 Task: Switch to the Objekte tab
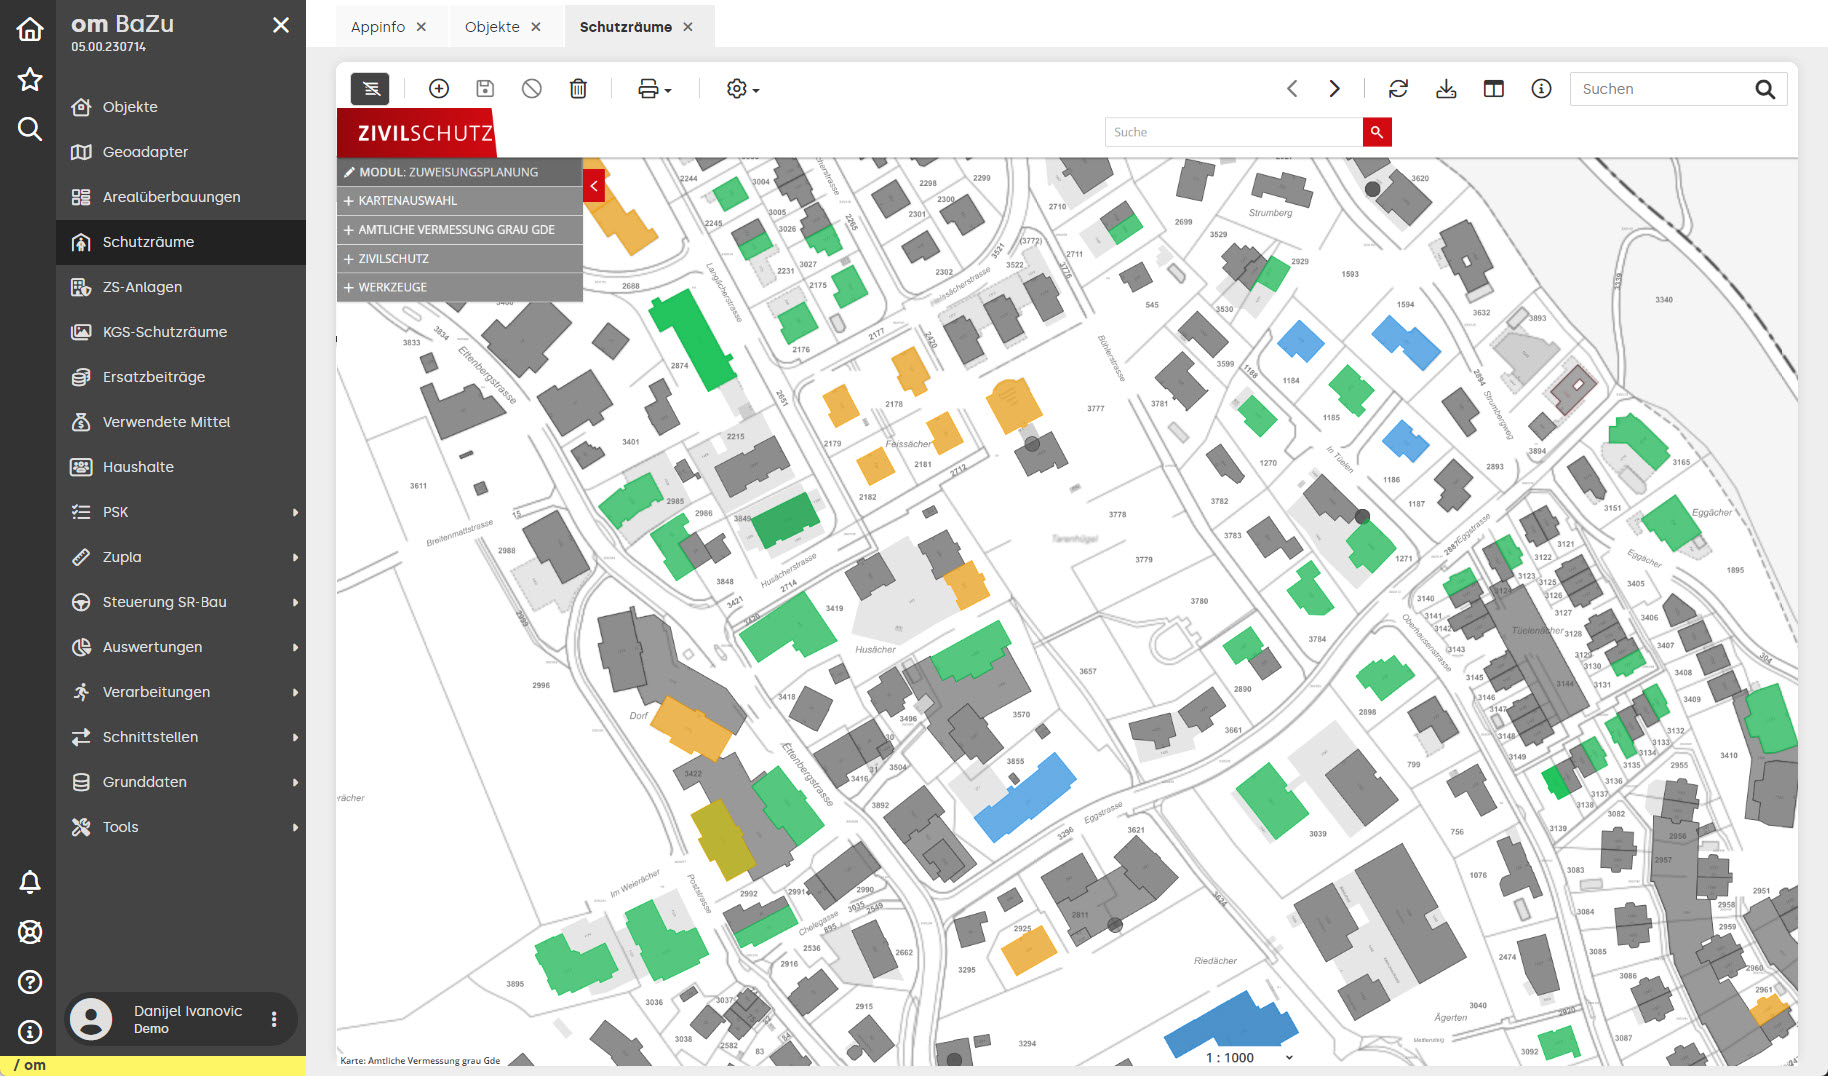click(x=492, y=27)
